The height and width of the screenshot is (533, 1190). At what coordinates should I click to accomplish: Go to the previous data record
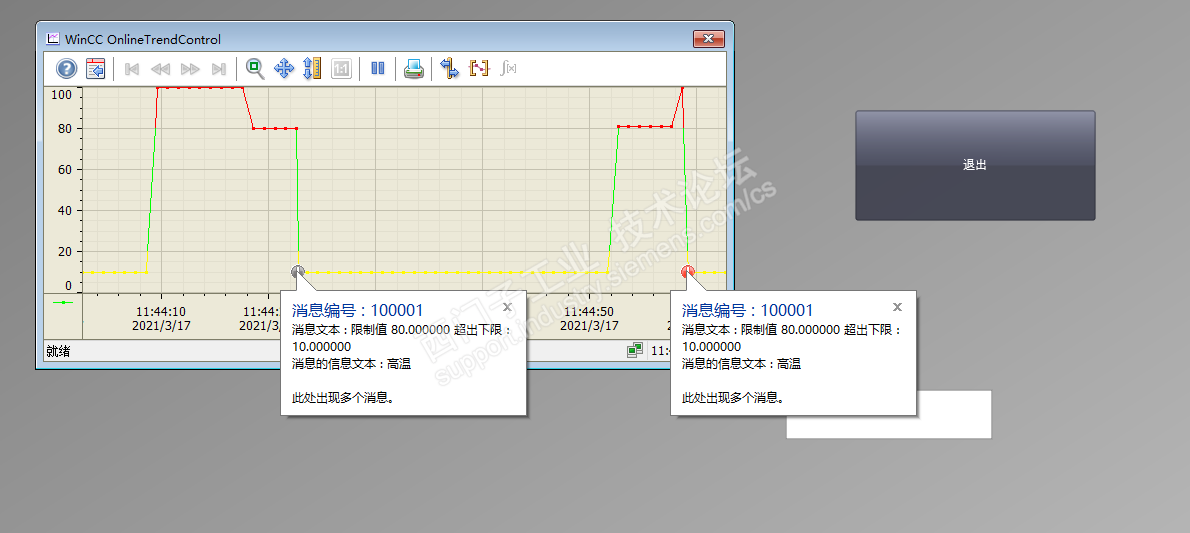pyautogui.click(x=160, y=69)
